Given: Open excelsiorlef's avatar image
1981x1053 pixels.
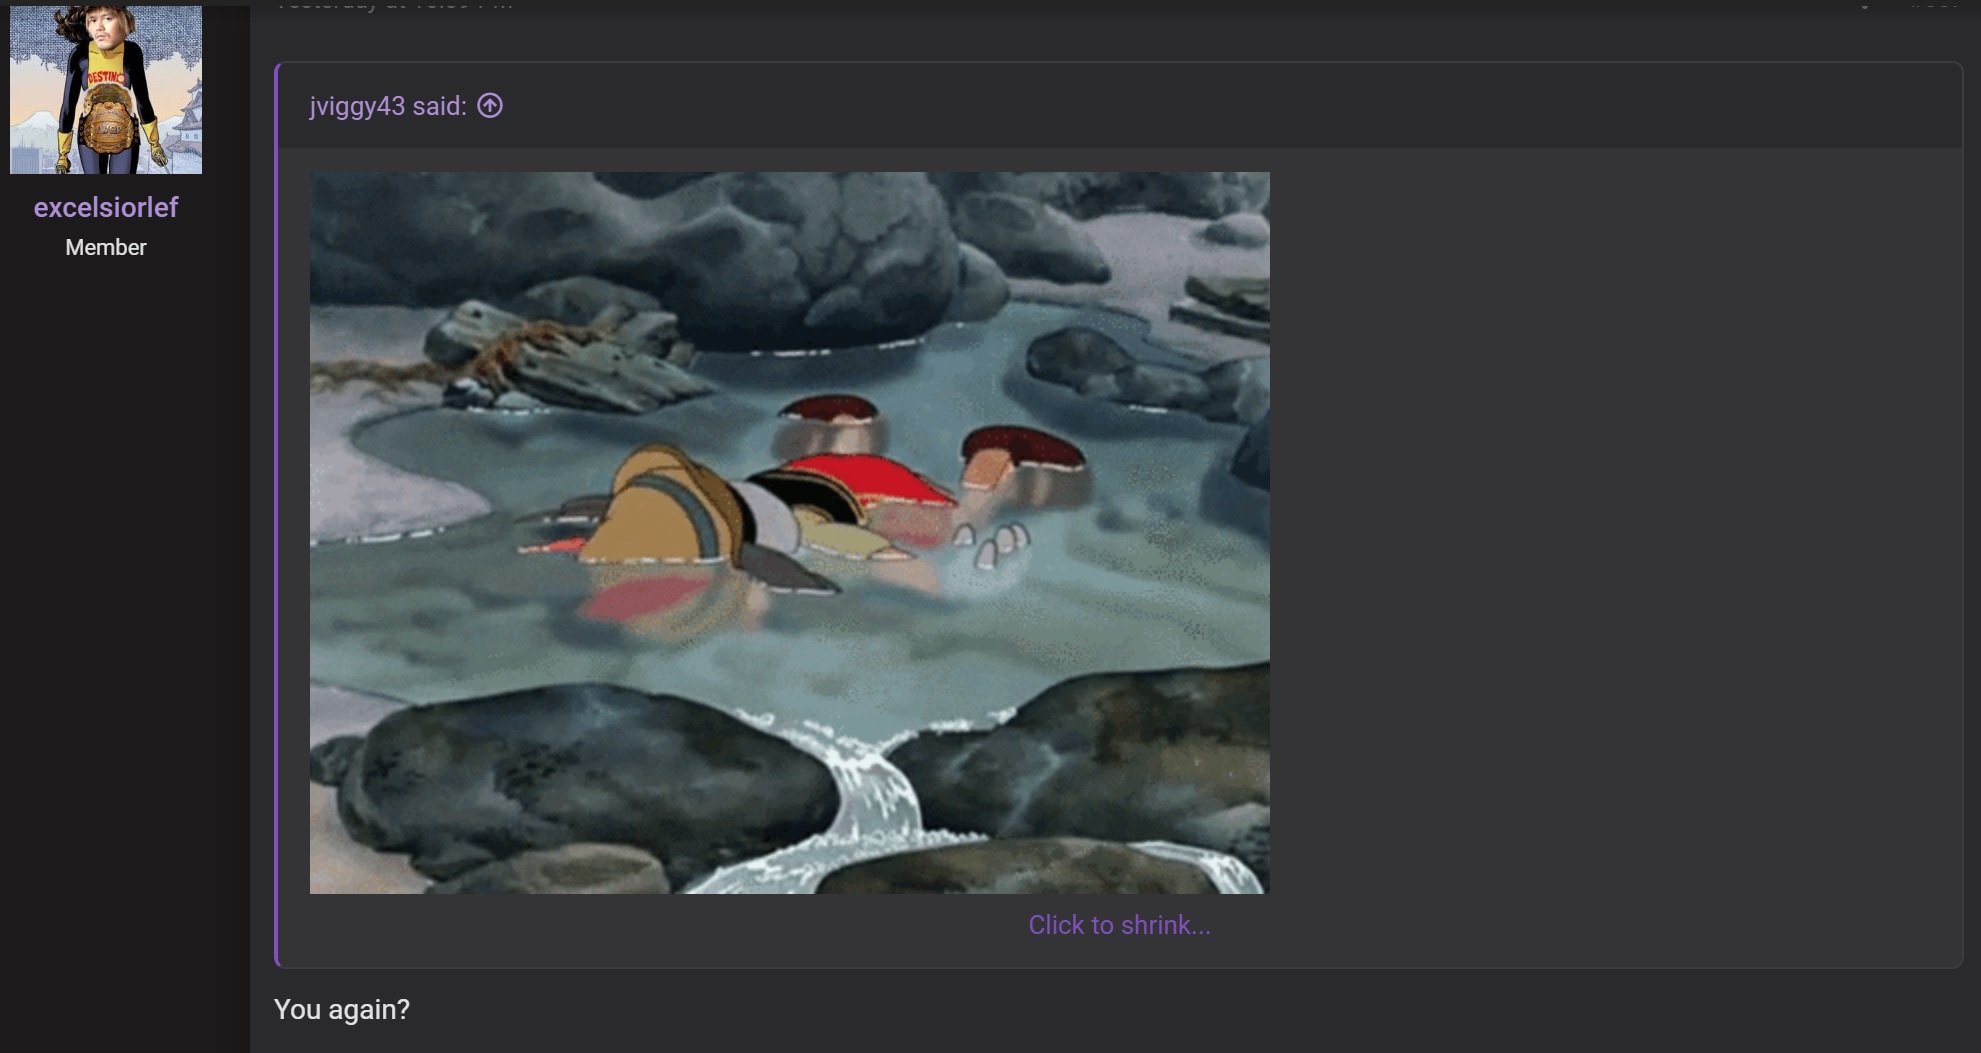Looking at the screenshot, I should (106, 89).
